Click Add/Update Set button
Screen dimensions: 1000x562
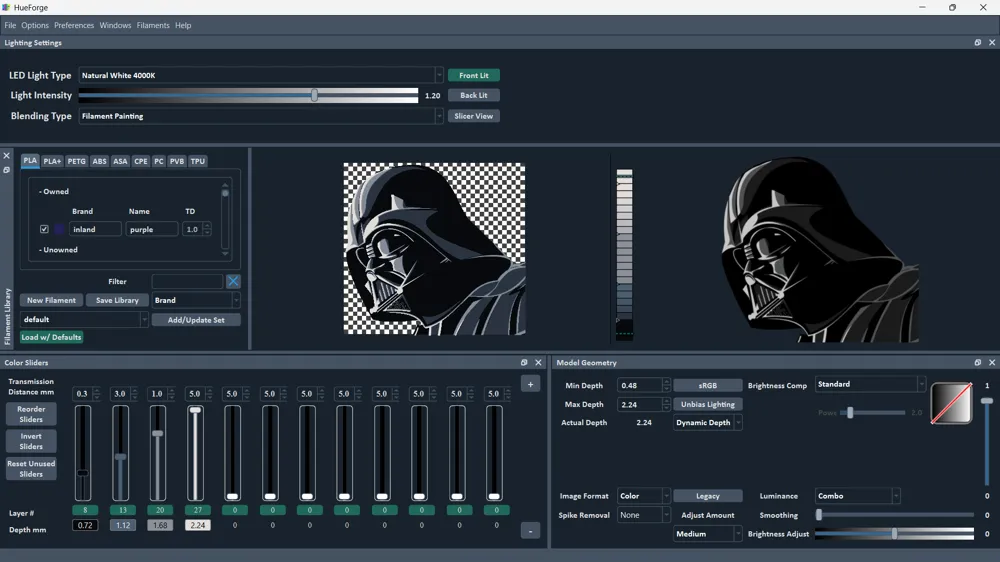(x=196, y=320)
